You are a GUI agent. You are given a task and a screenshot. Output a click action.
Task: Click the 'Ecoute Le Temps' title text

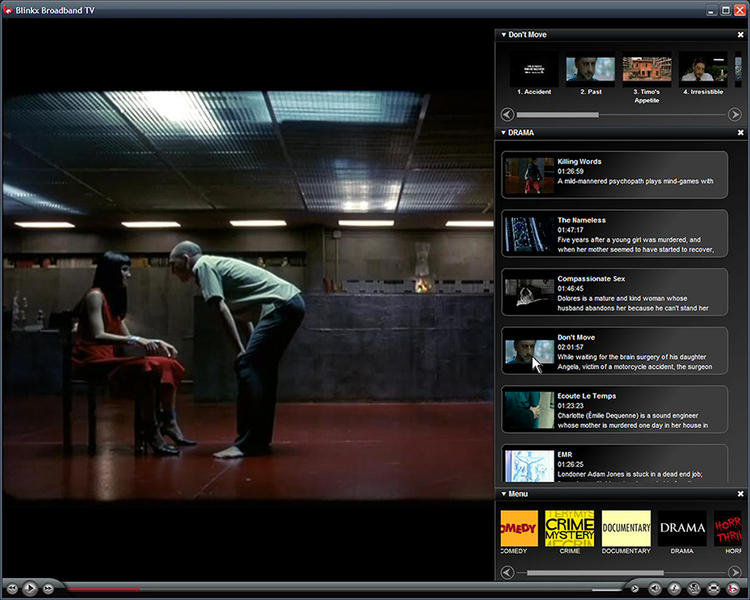click(x=586, y=396)
